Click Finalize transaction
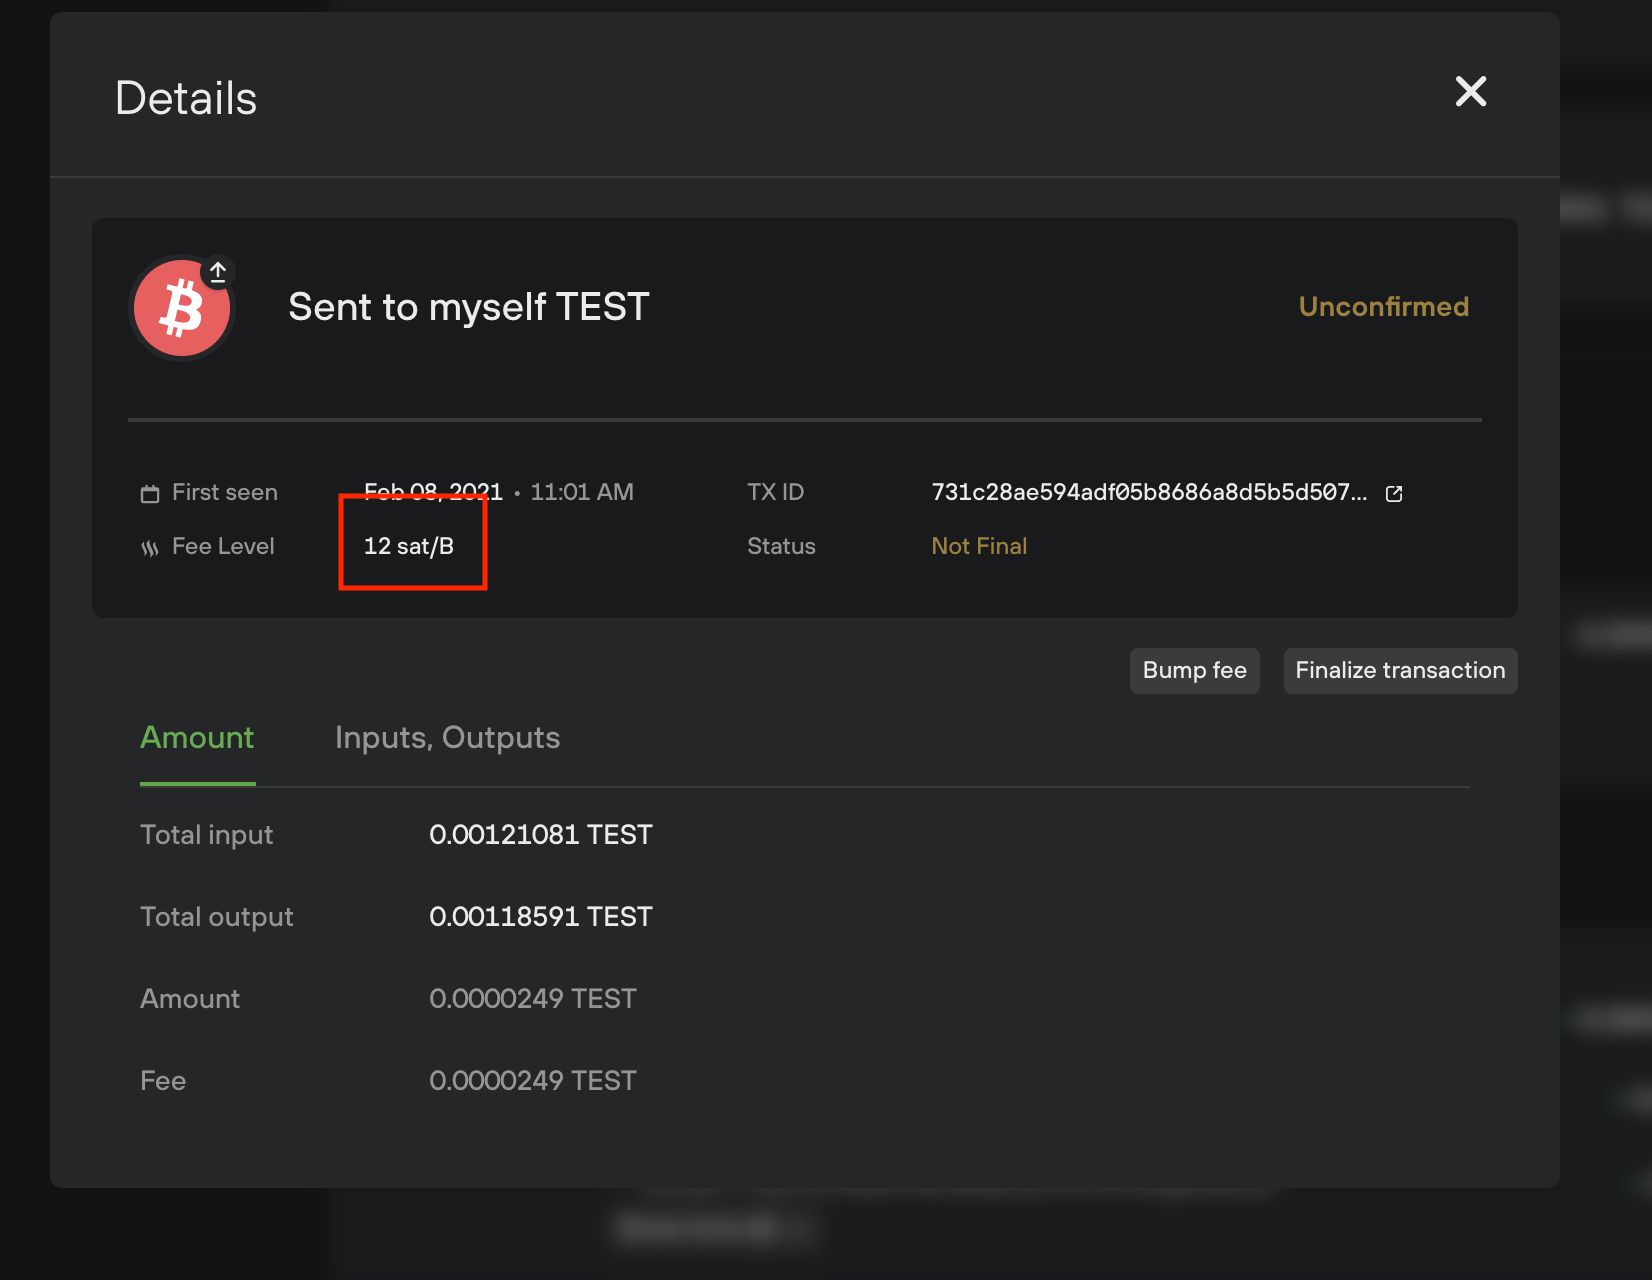1652x1280 pixels. 1400,670
